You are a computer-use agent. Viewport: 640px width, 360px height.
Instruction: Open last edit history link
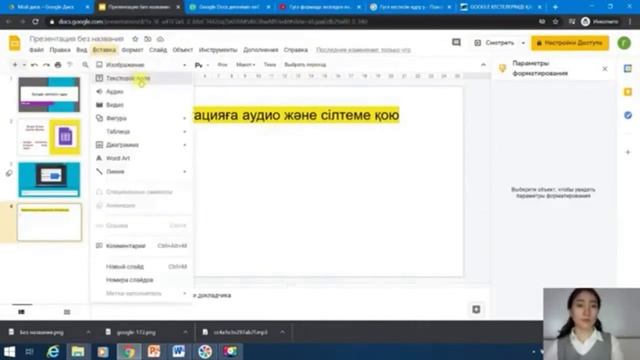(363, 50)
